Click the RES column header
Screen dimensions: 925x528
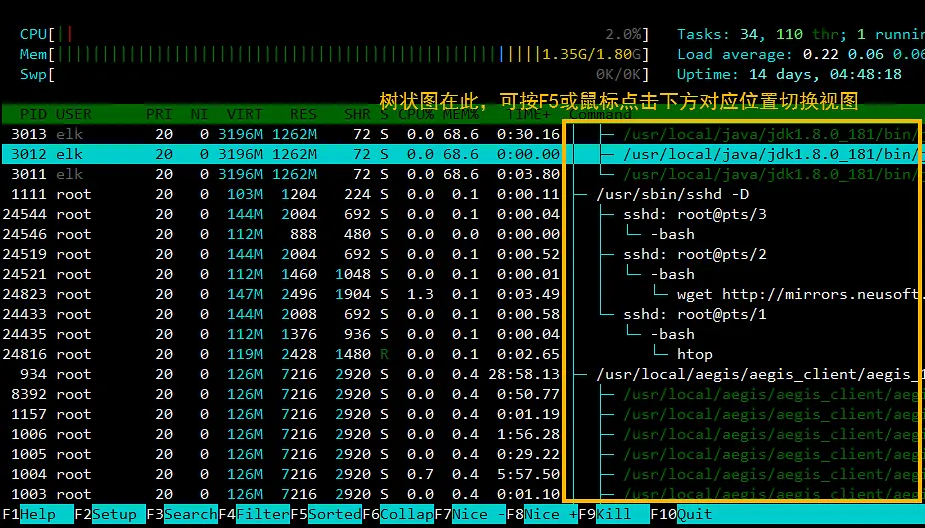pyautogui.click(x=303, y=115)
